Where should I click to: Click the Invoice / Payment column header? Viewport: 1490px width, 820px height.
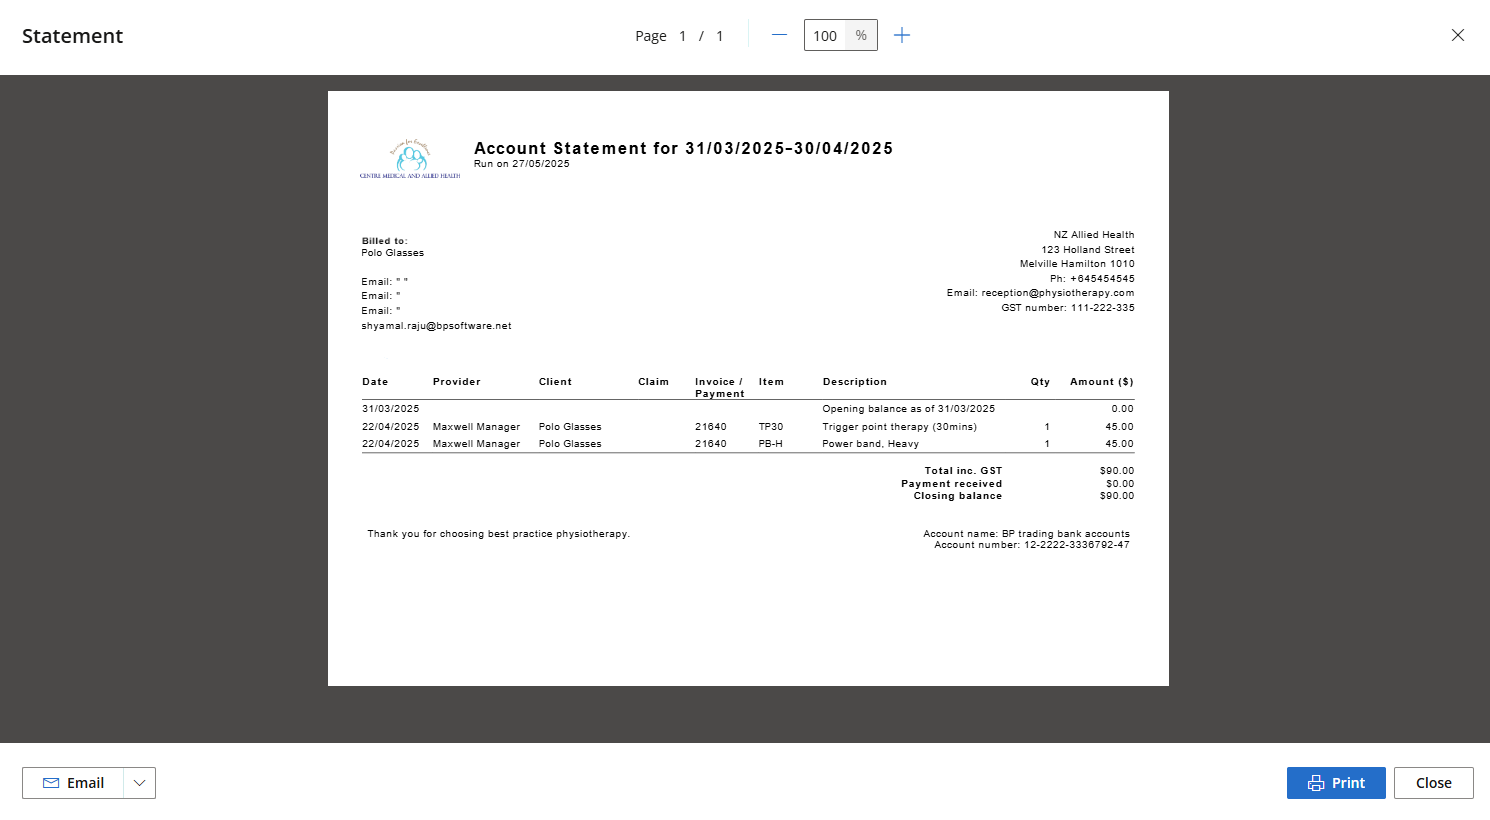[720, 388]
